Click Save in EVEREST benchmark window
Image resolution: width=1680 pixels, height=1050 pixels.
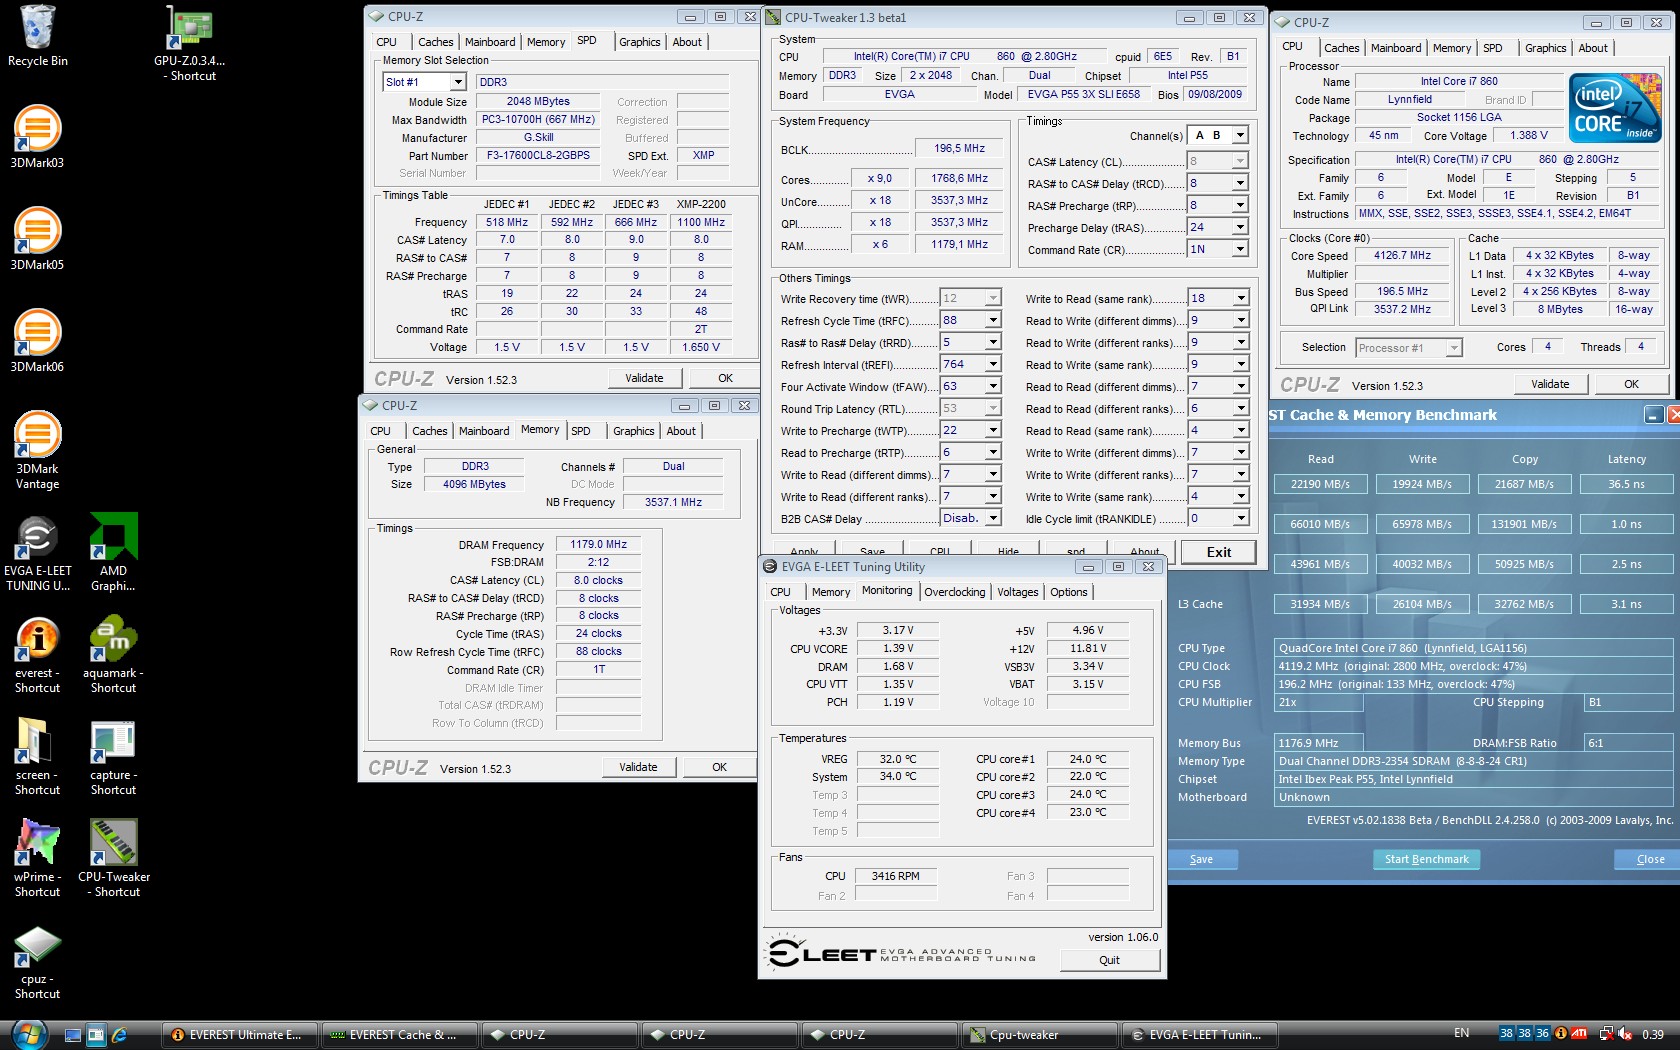point(1201,859)
